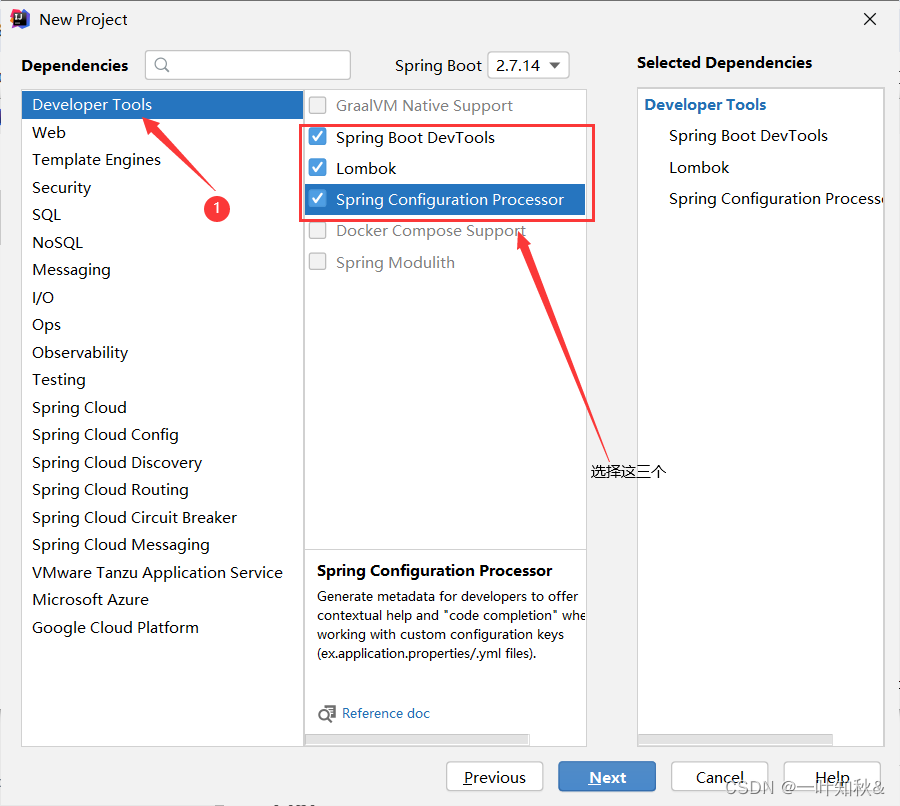Select the I/O category
900x806 pixels.
tap(162, 297)
